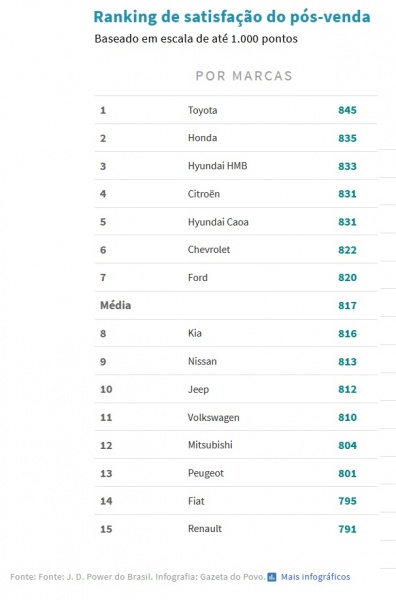Click the Ranking de satisfação do pós-venda title
The height and width of the screenshot is (600, 396).
(x=232, y=17)
